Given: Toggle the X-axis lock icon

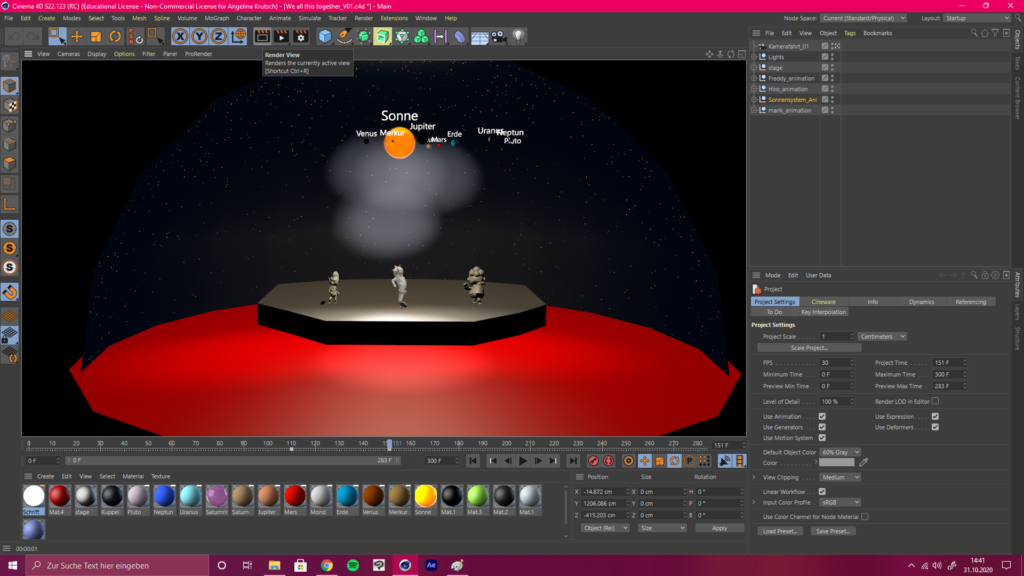Looking at the screenshot, I should pyautogui.click(x=180, y=37).
